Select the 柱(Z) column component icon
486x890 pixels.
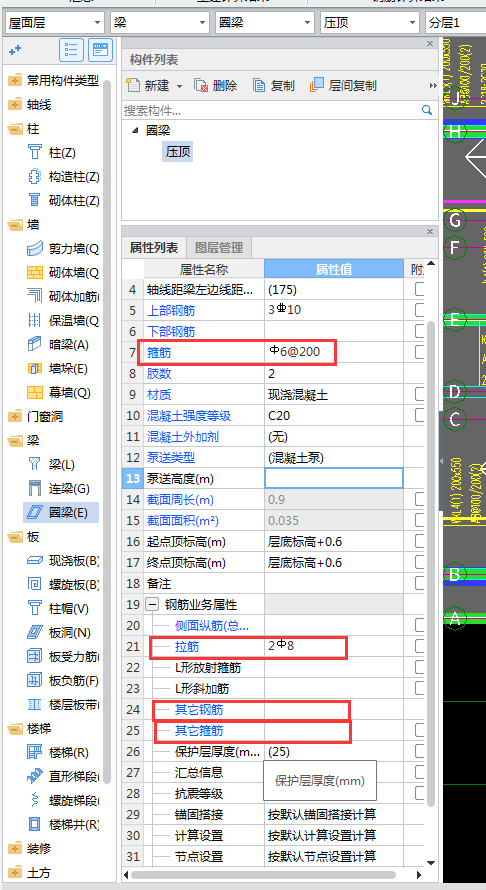[35, 152]
